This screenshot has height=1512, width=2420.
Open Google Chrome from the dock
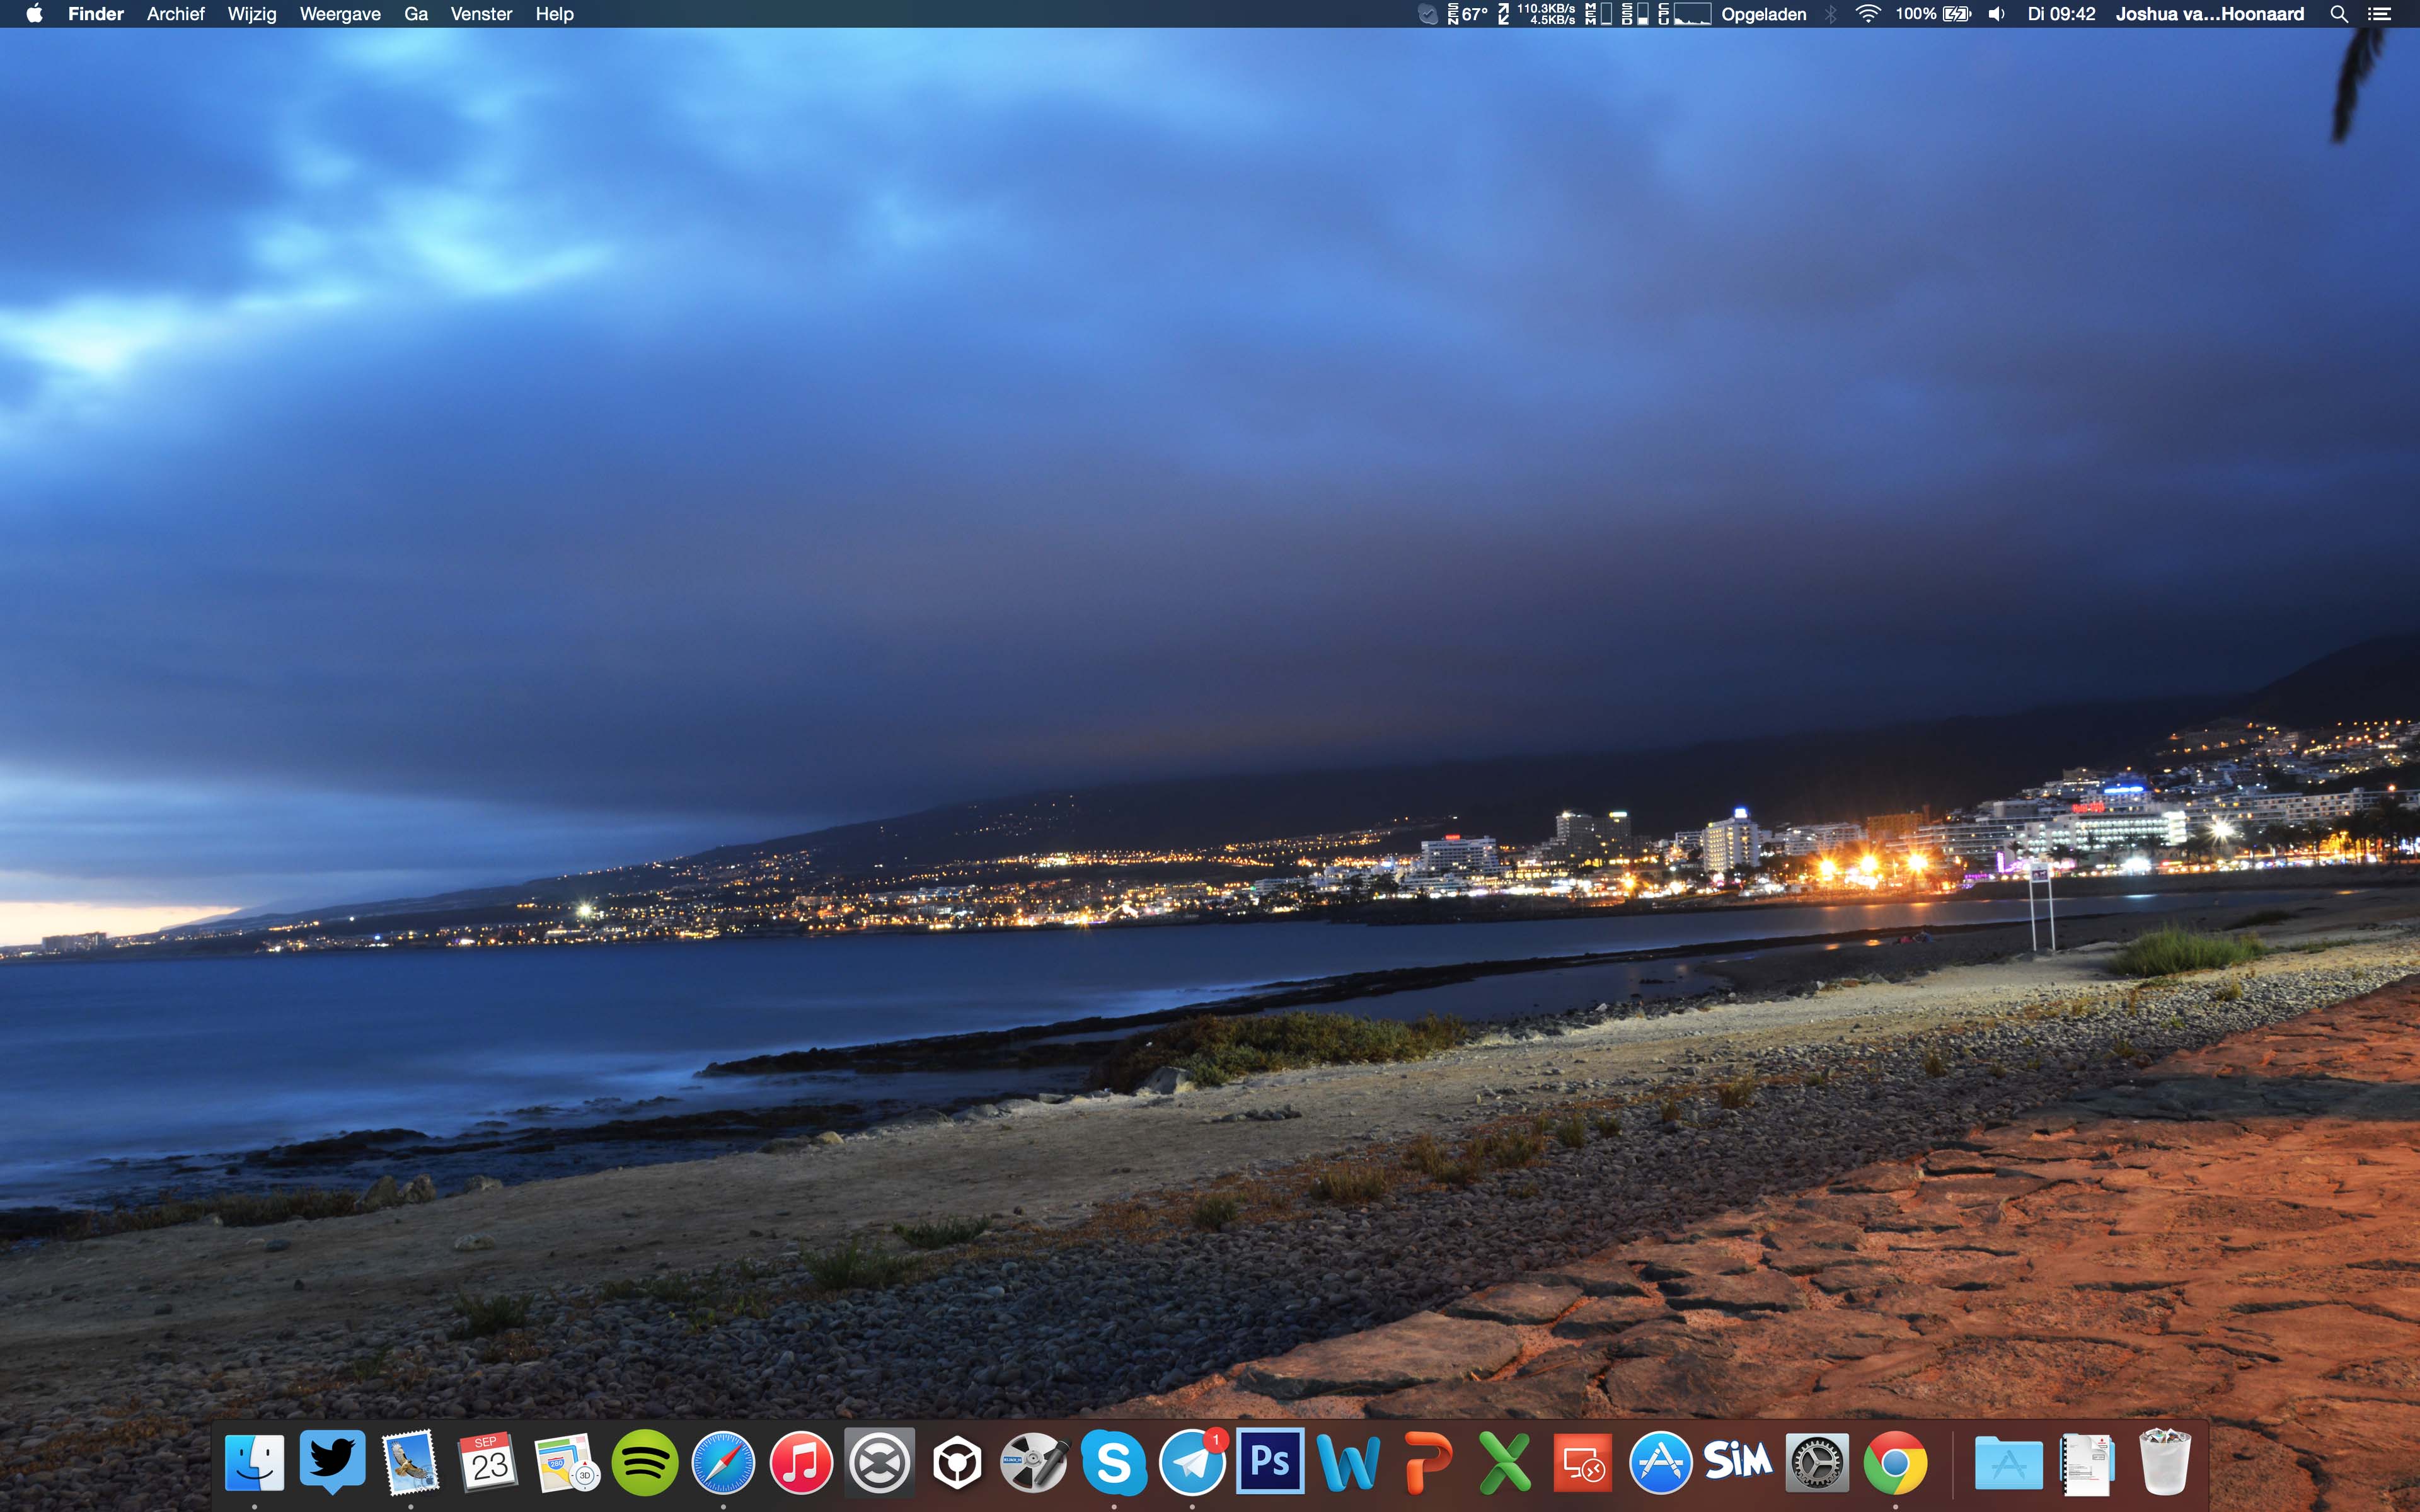pyautogui.click(x=1894, y=1463)
